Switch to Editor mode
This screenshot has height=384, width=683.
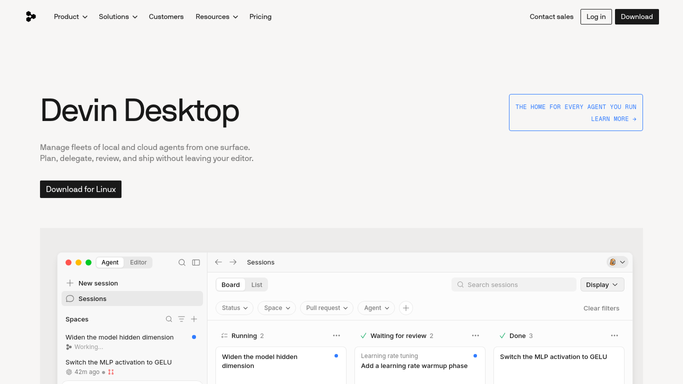138,263
